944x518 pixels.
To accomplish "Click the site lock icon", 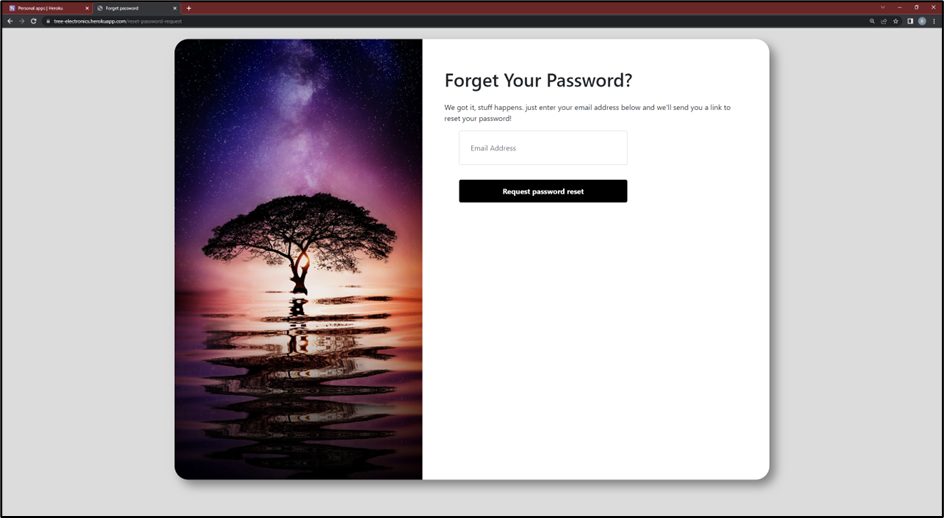I will point(48,21).
